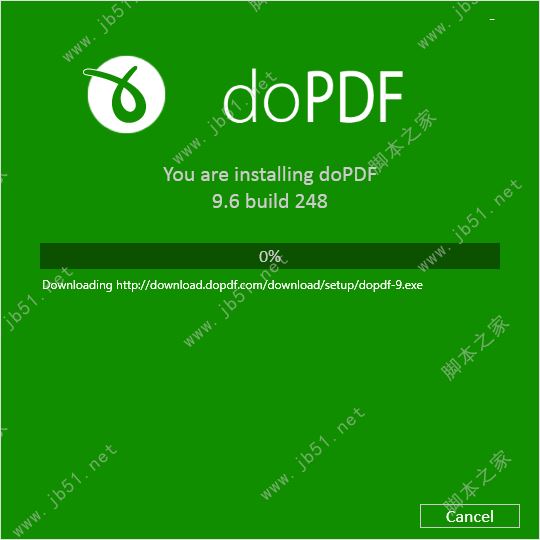Image resolution: width=540 pixels, height=540 pixels.
Task: Click the 'You are installing doPDF' heading
Action: click(270, 174)
